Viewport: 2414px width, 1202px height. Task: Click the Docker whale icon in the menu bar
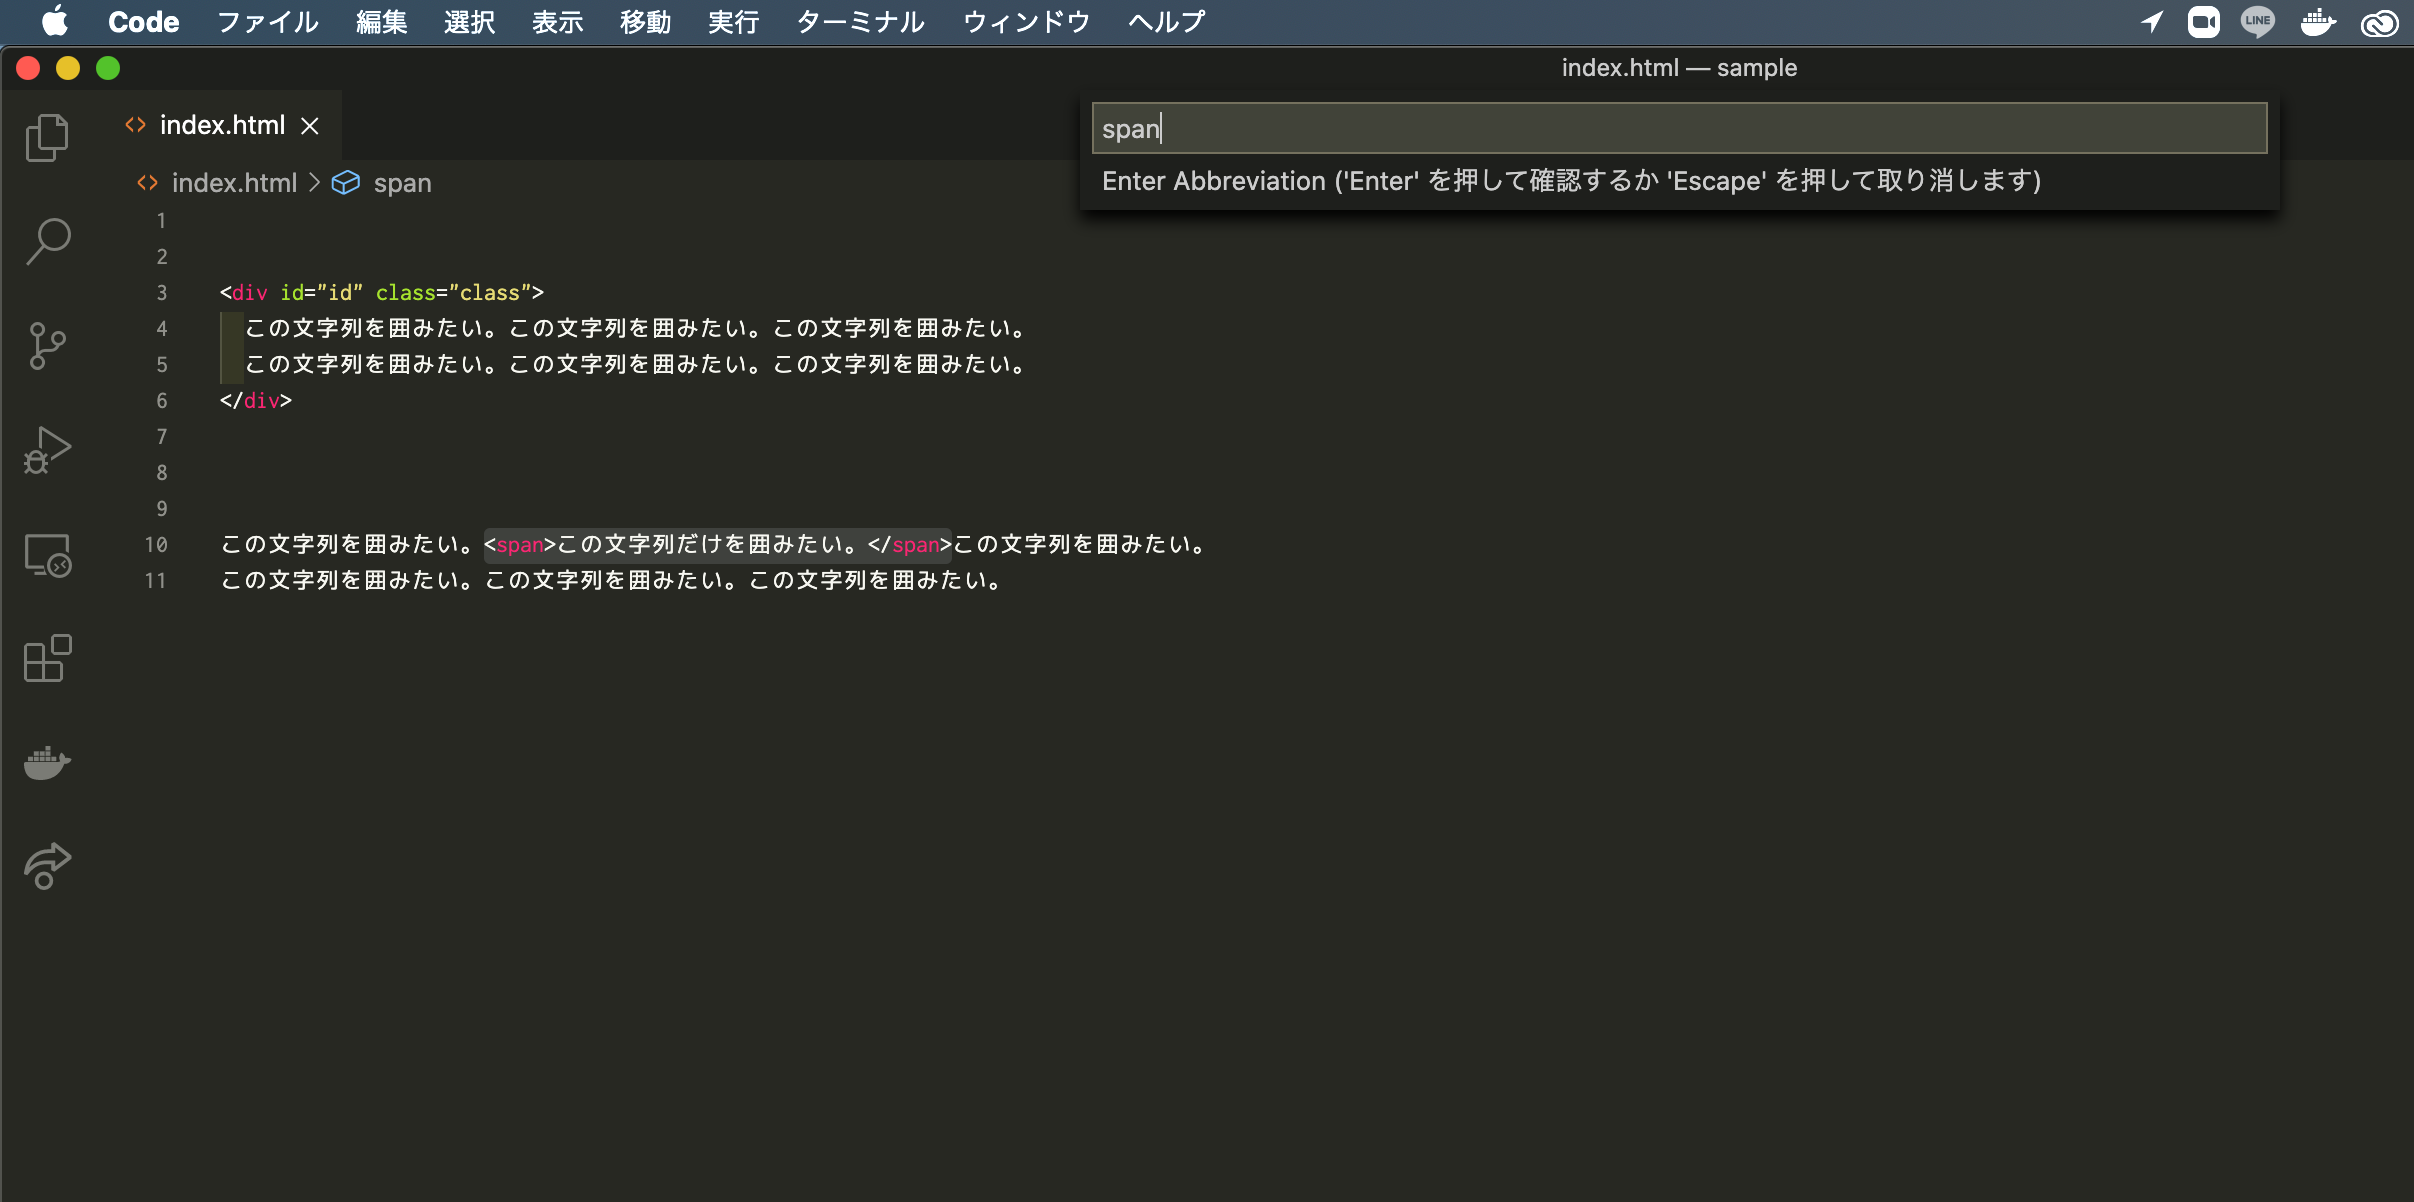(2319, 21)
